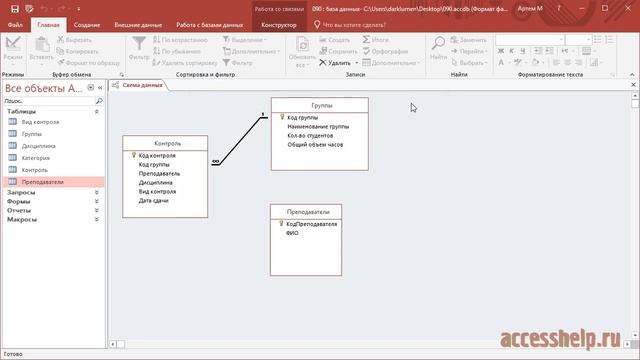Click Орфография spelling check
This screenshot has height=360, width=640.
tap(385, 51)
